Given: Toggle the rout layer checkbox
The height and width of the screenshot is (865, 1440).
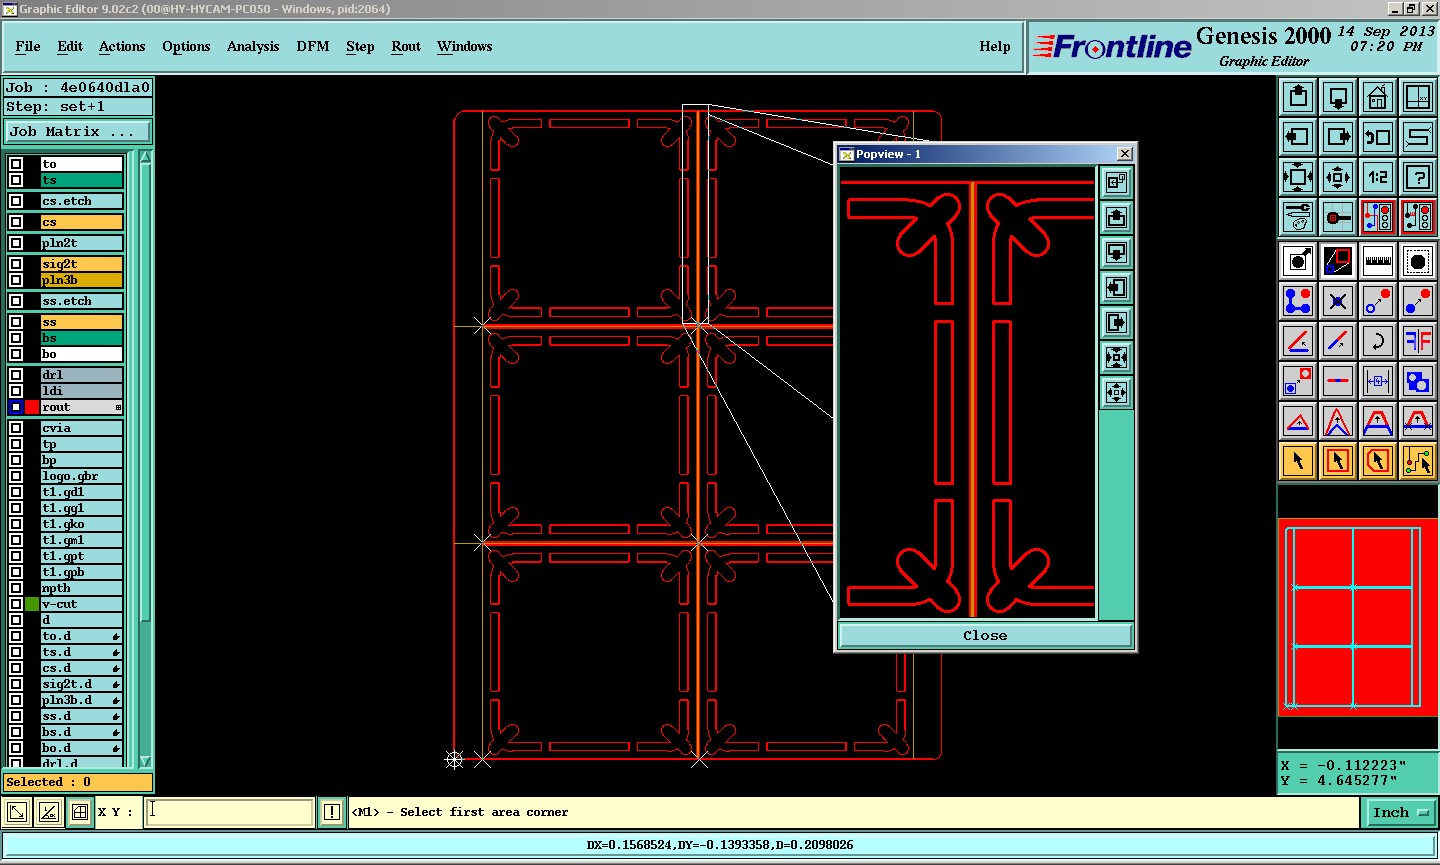Looking at the screenshot, I should point(16,407).
